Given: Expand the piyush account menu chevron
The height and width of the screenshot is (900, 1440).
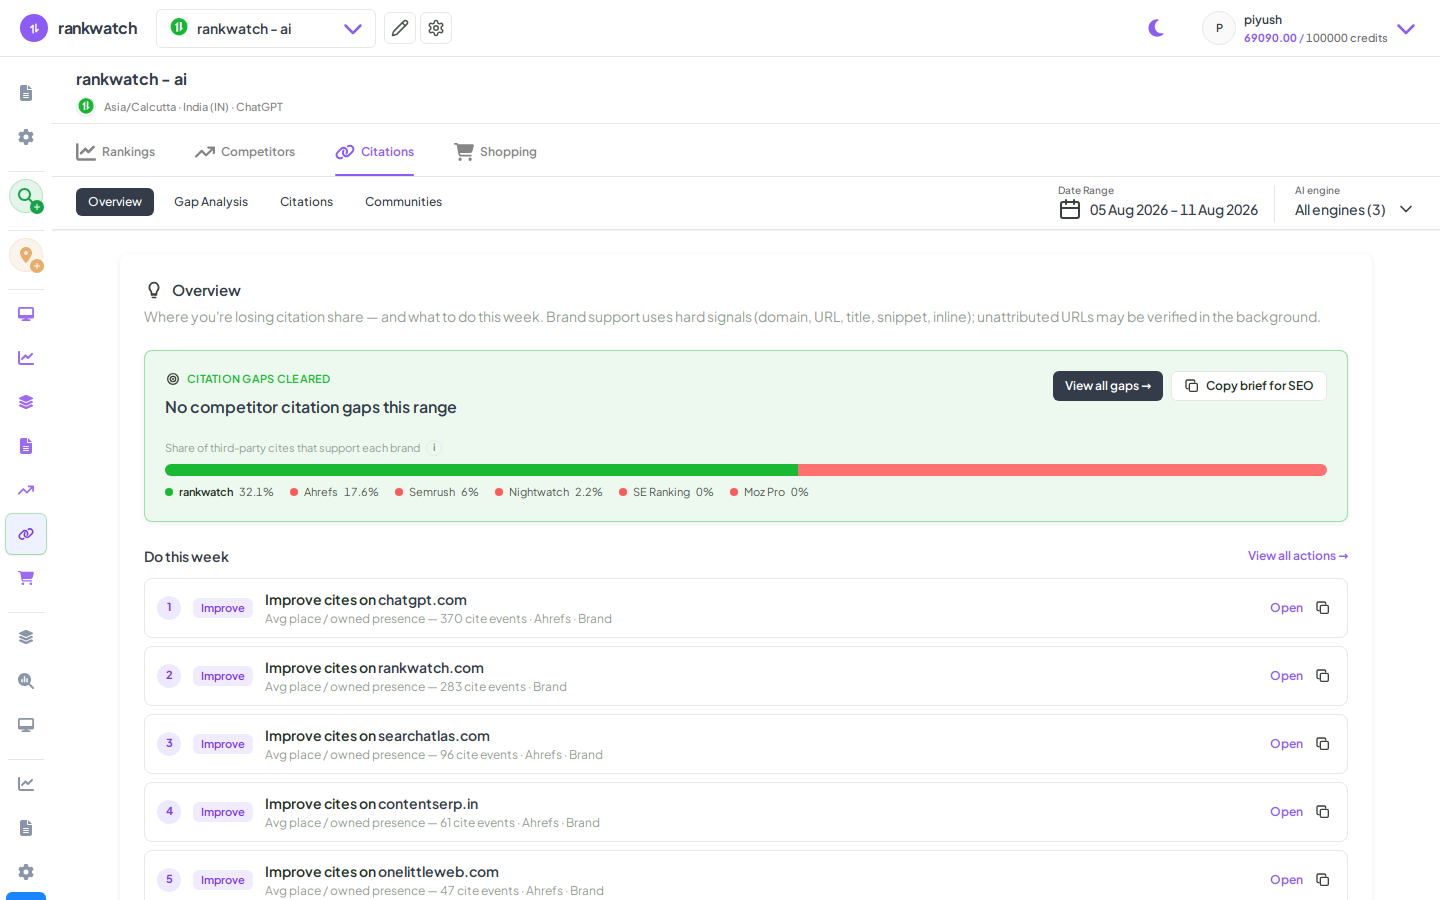Looking at the screenshot, I should (1406, 28).
